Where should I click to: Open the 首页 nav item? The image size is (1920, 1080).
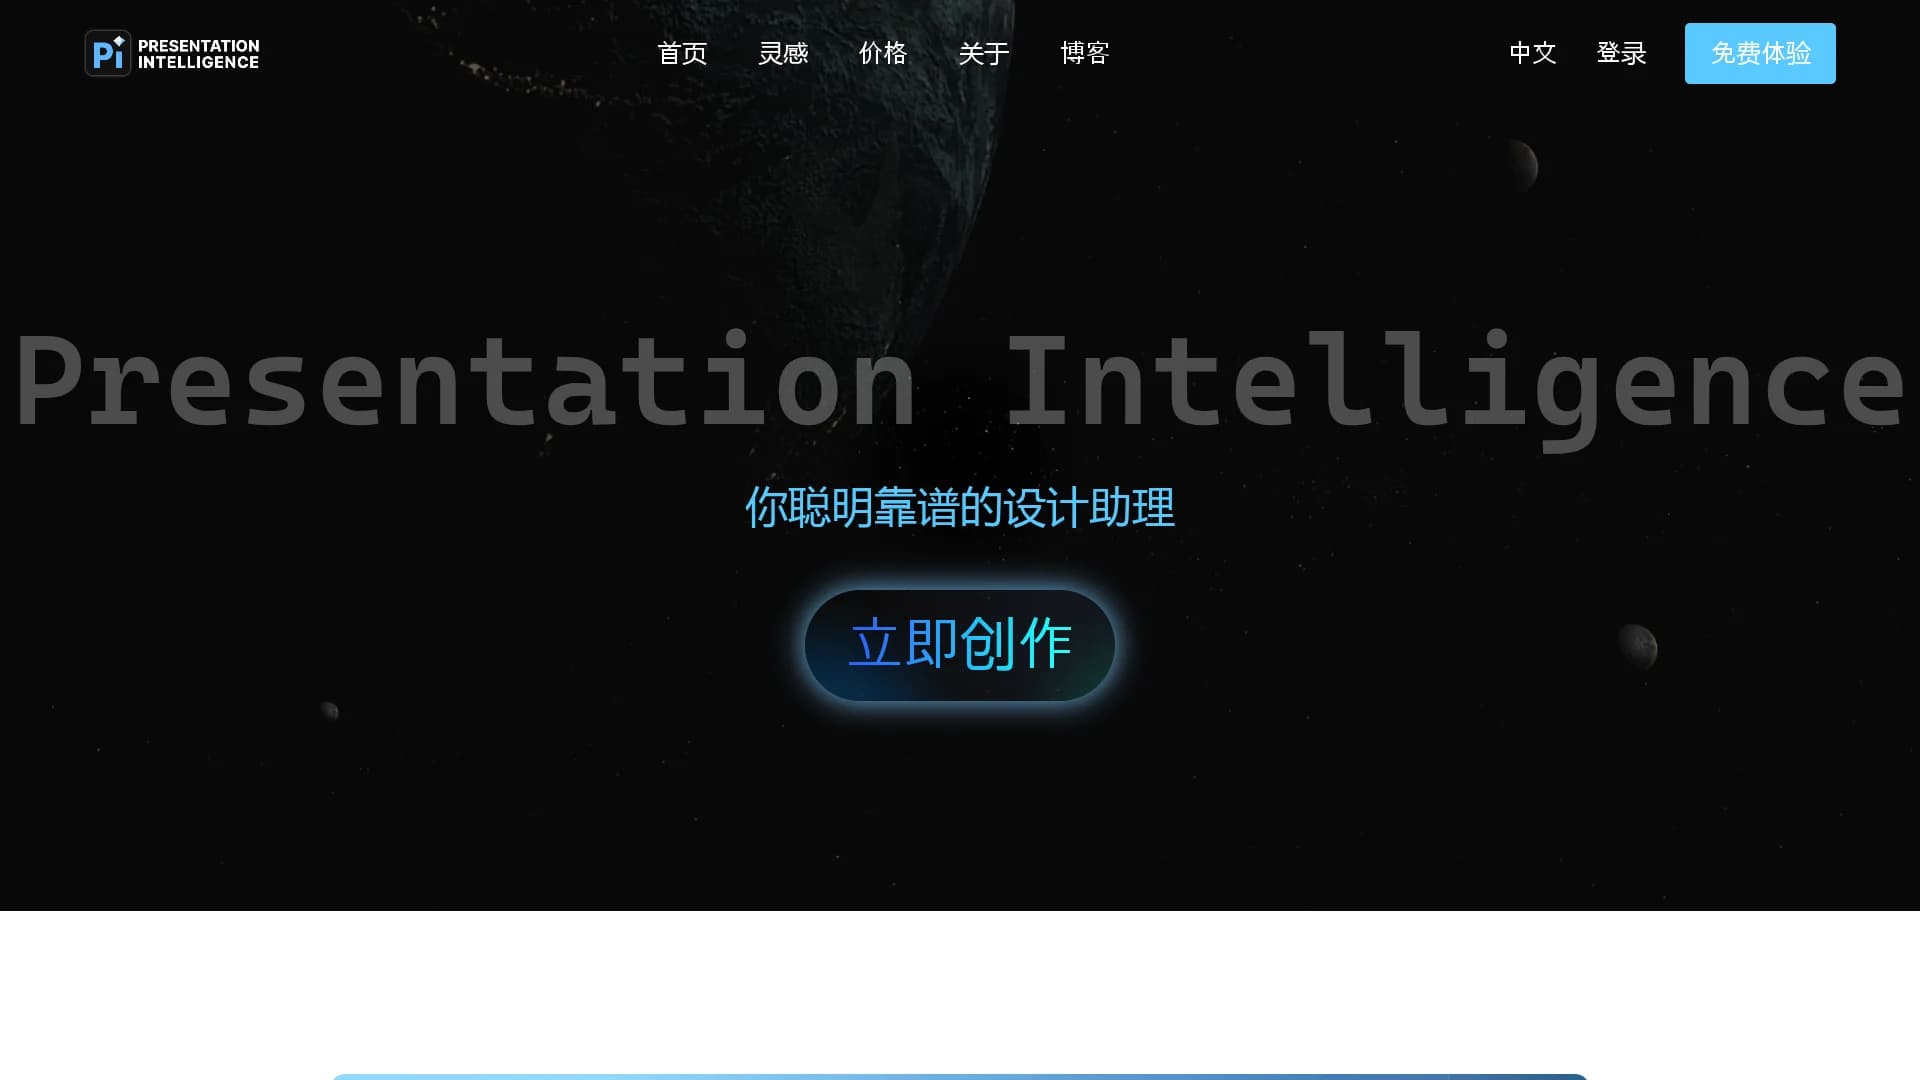pyautogui.click(x=682, y=53)
